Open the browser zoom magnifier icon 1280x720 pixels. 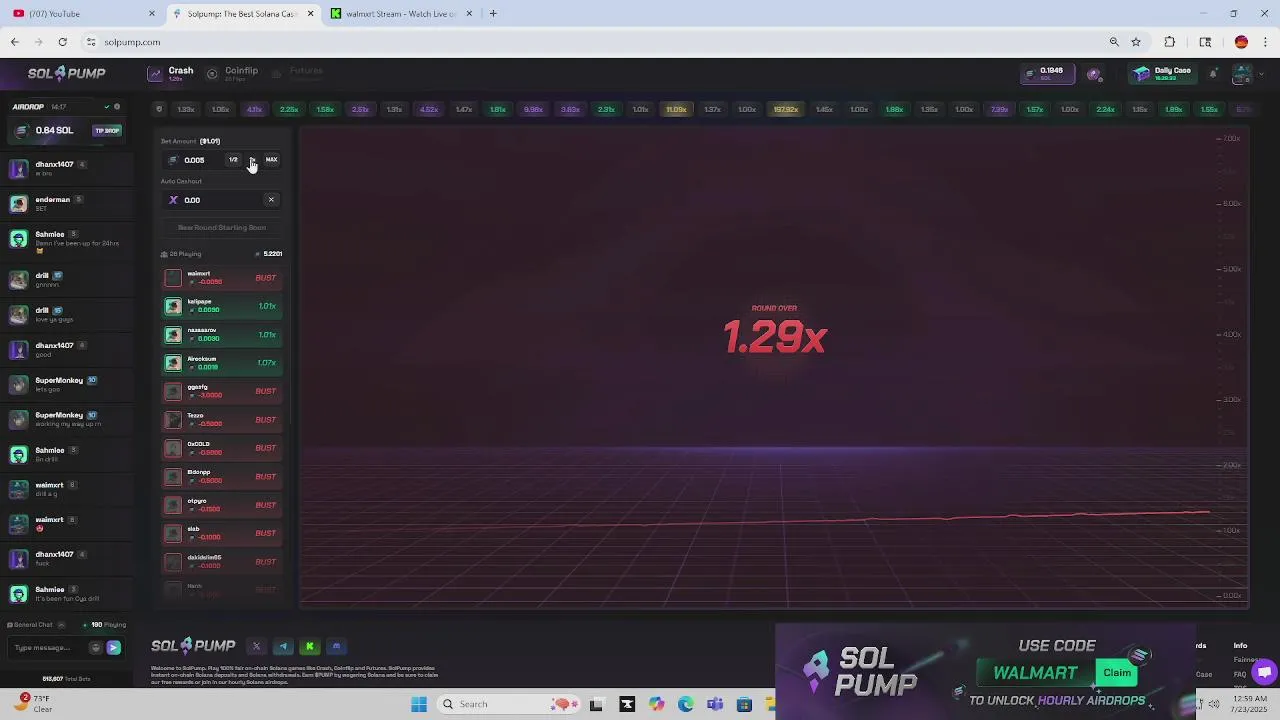(x=1114, y=42)
